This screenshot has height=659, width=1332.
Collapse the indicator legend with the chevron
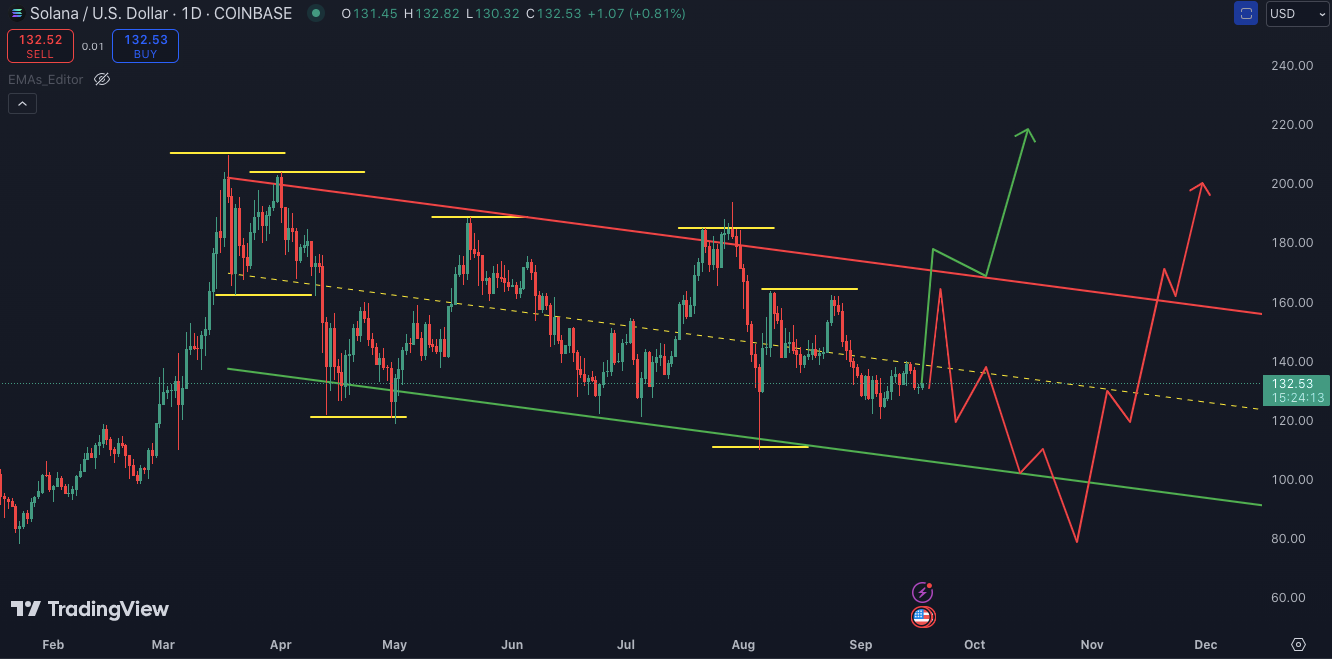click(x=22, y=103)
